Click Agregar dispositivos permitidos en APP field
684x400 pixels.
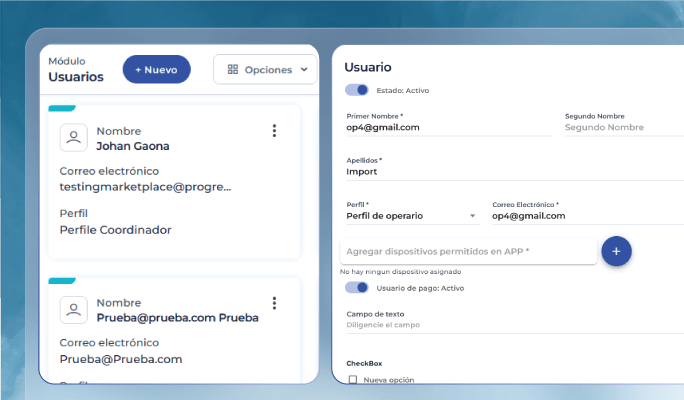[469, 251]
